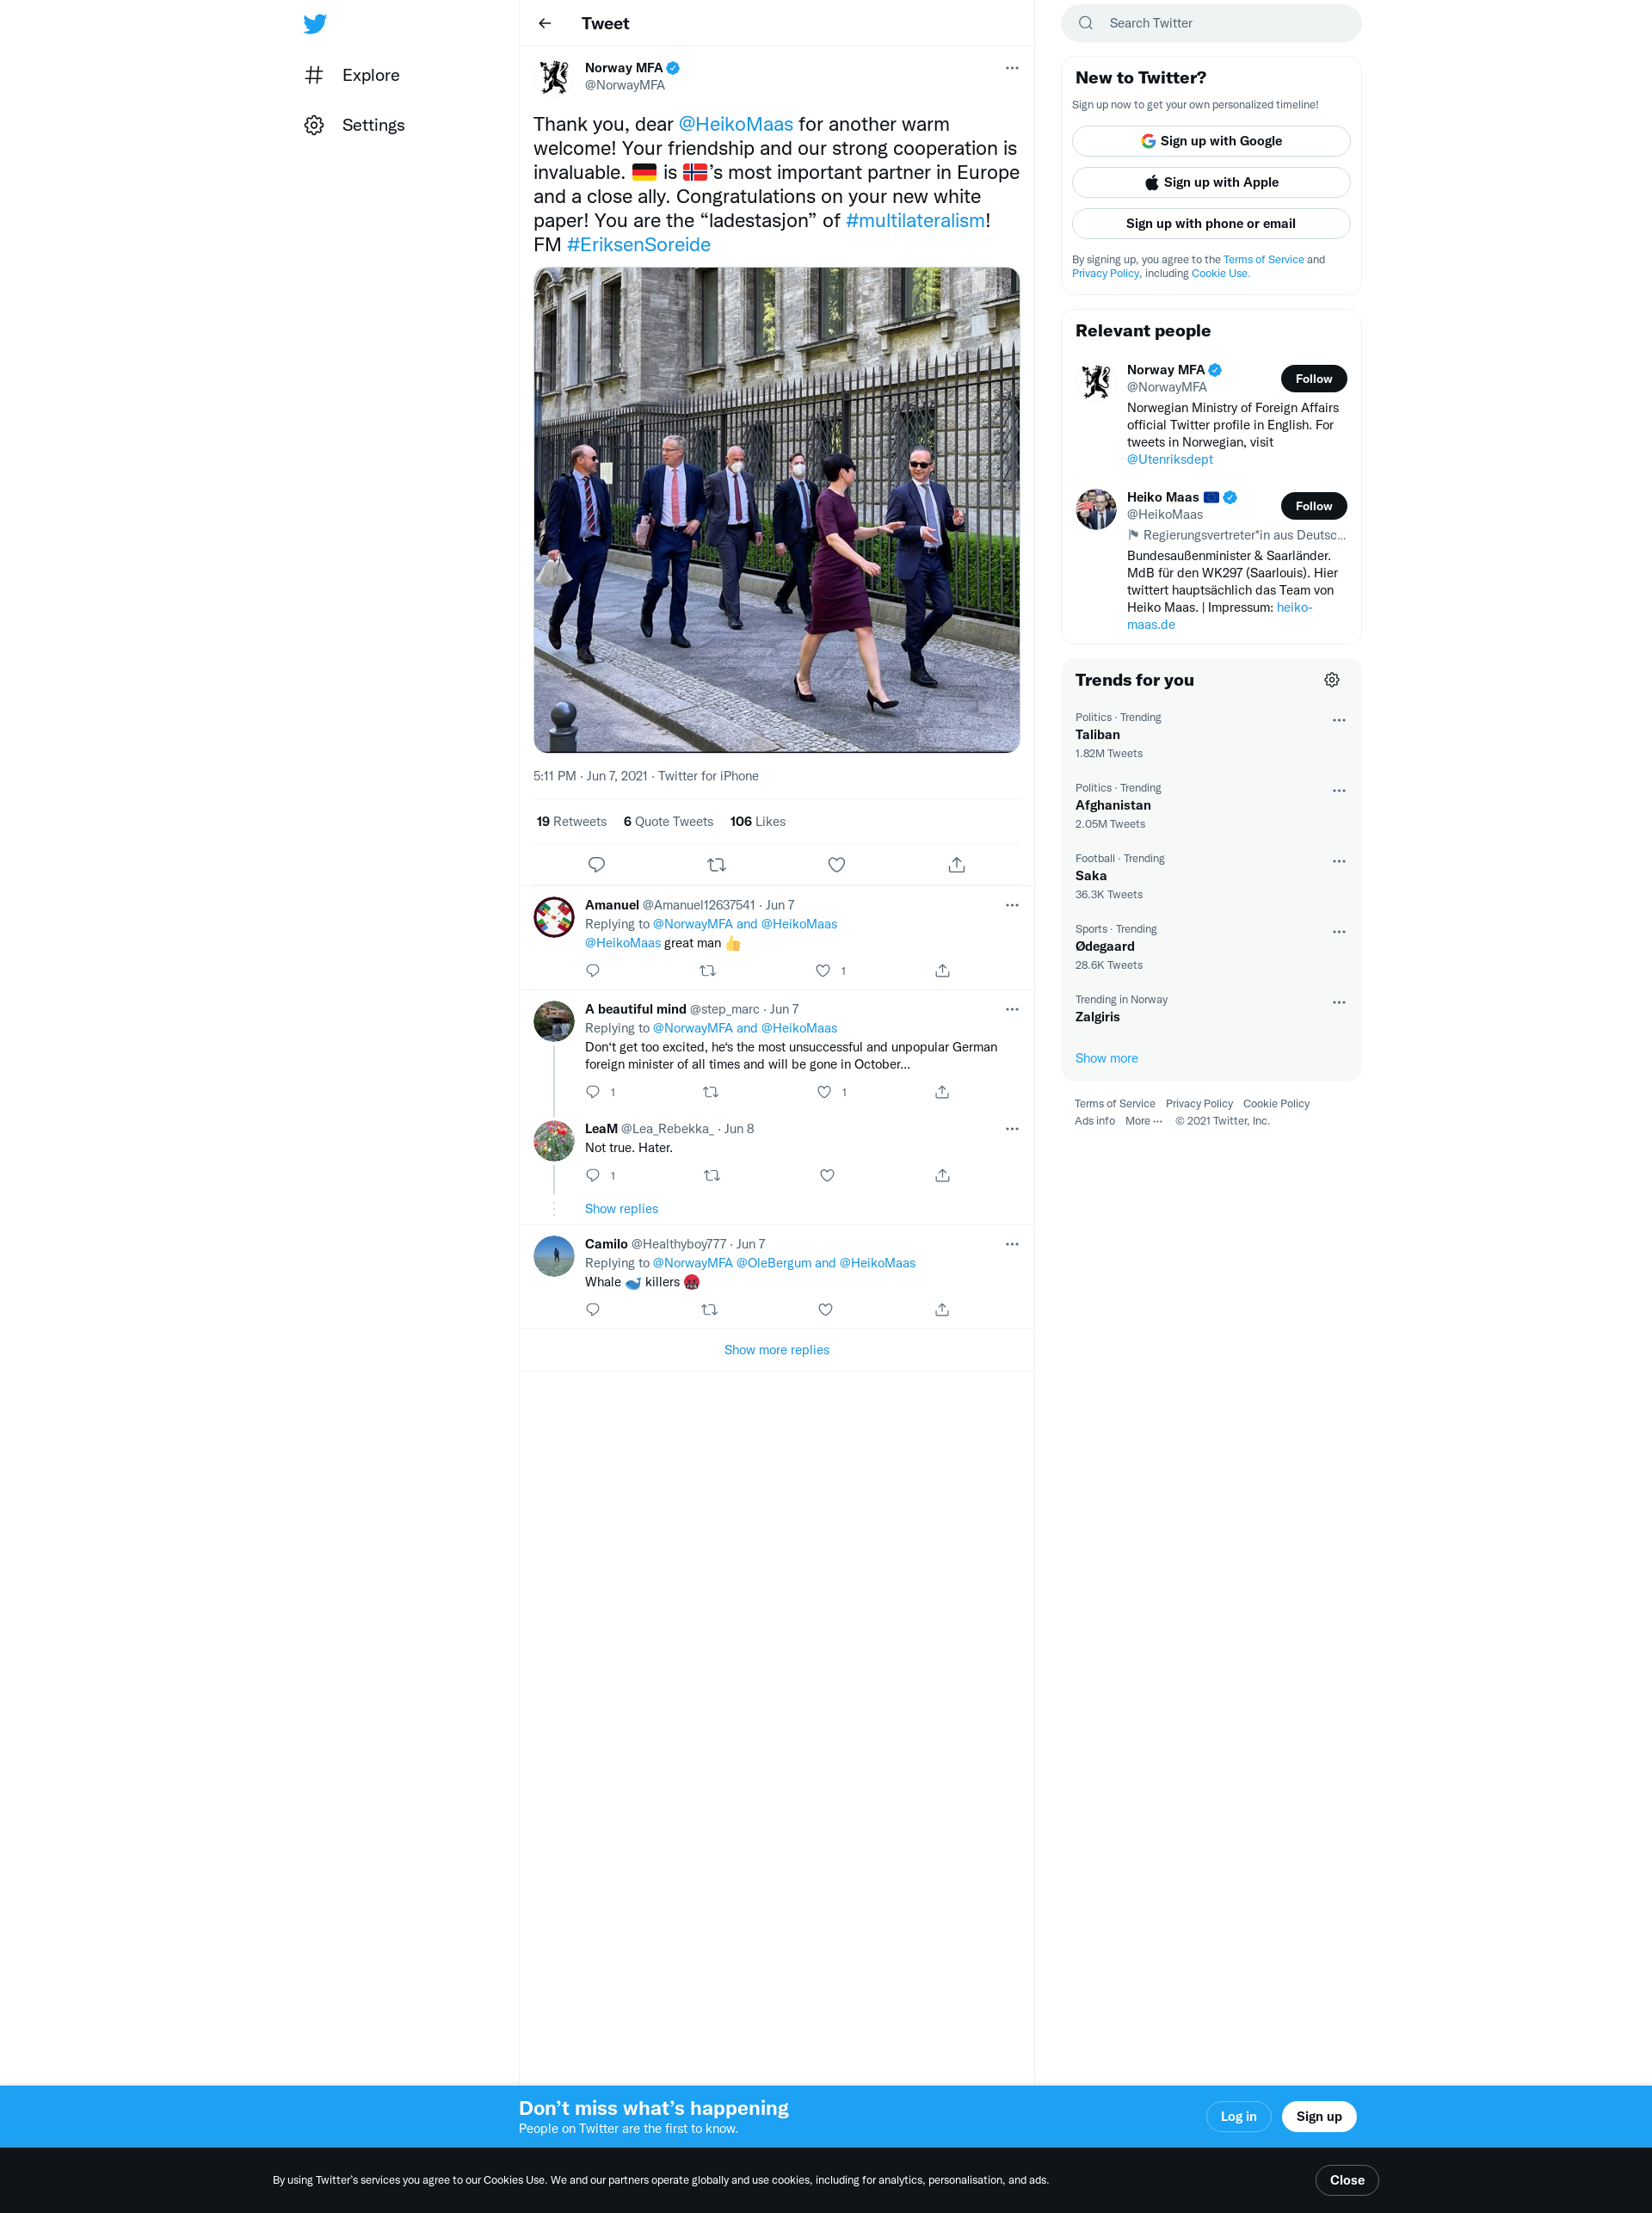Open the tweet's photo

coord(776,510)
